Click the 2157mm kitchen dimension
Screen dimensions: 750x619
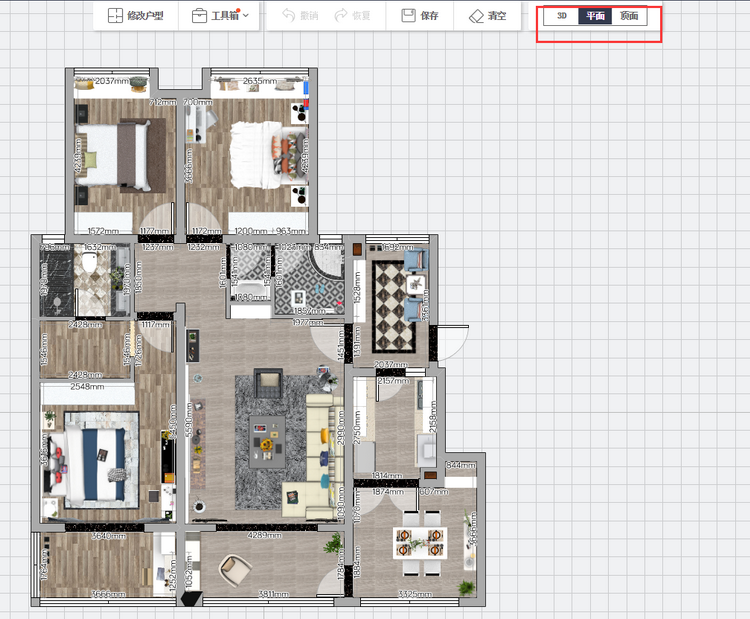[x=393, y=381]
